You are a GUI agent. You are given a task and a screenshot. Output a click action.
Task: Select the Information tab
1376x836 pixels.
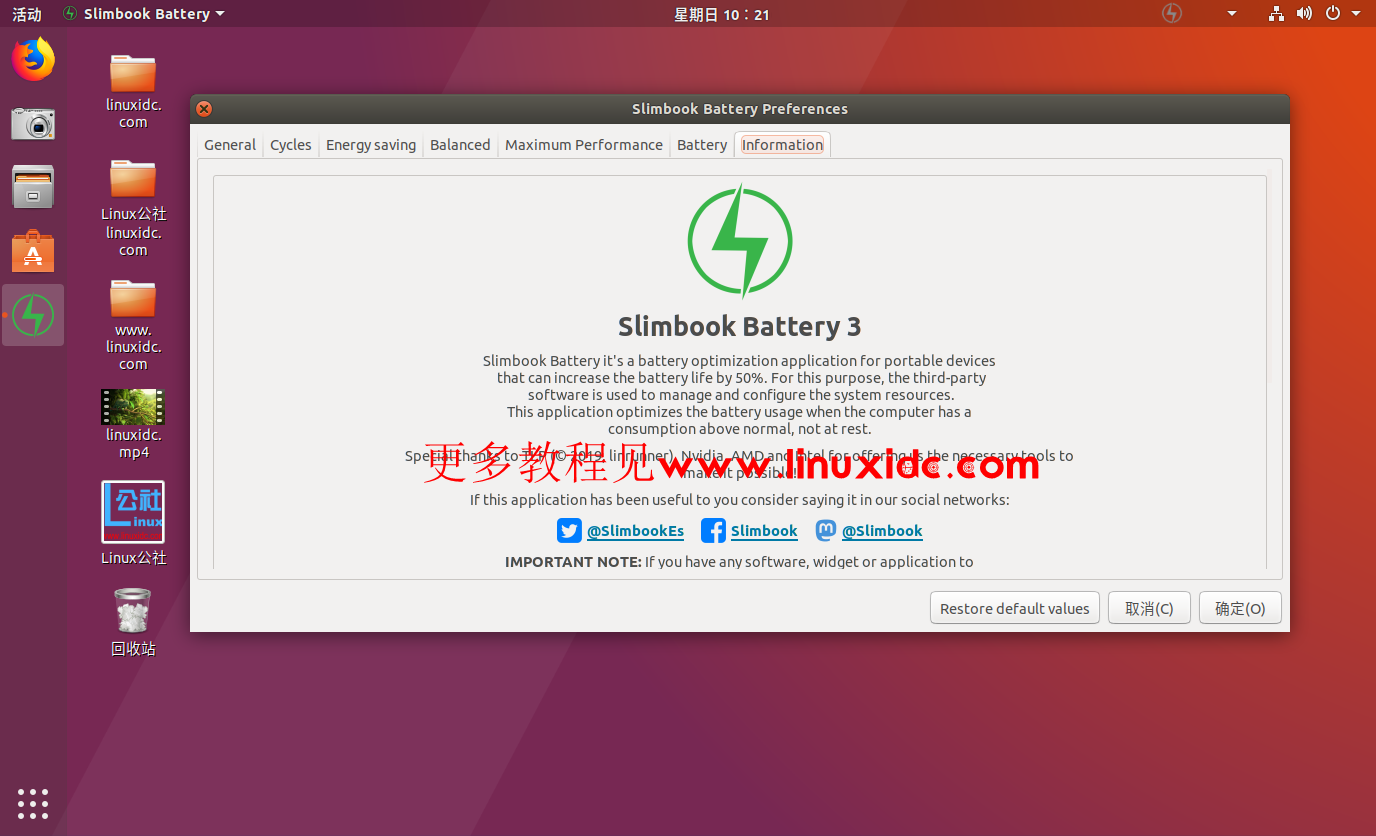pos(782,145)
